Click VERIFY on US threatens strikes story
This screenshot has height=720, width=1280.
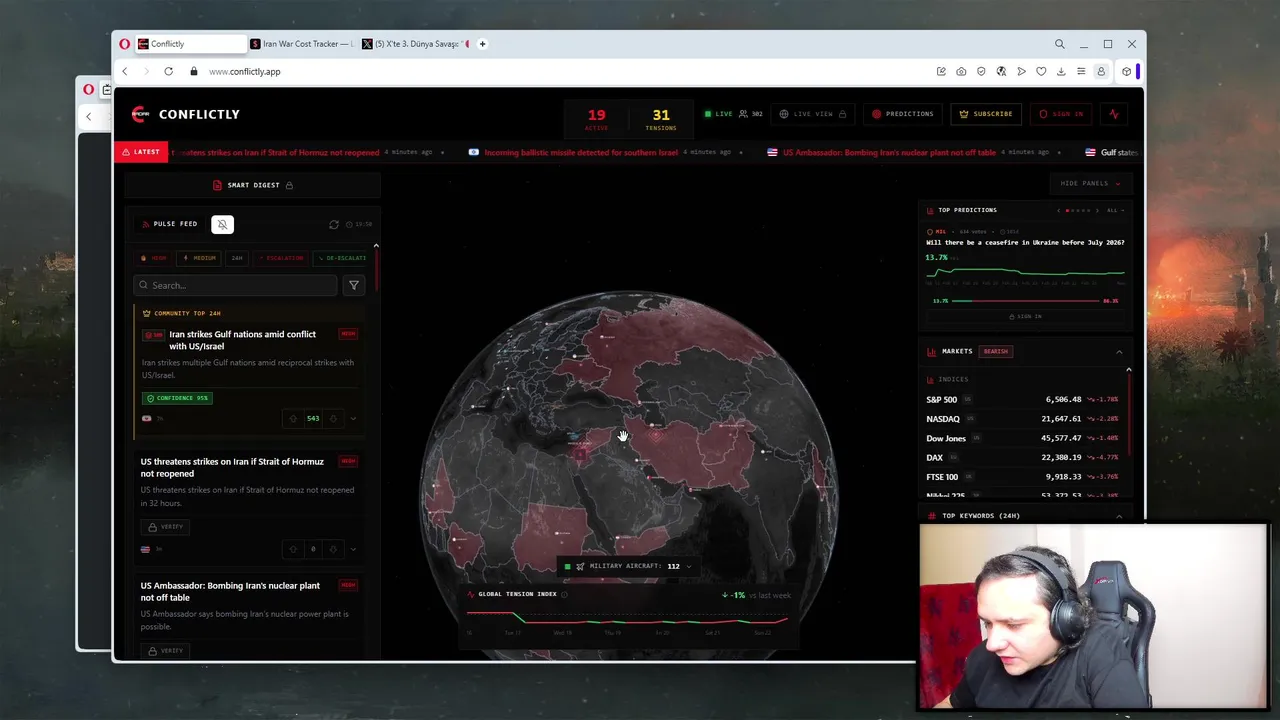point(165,527)
